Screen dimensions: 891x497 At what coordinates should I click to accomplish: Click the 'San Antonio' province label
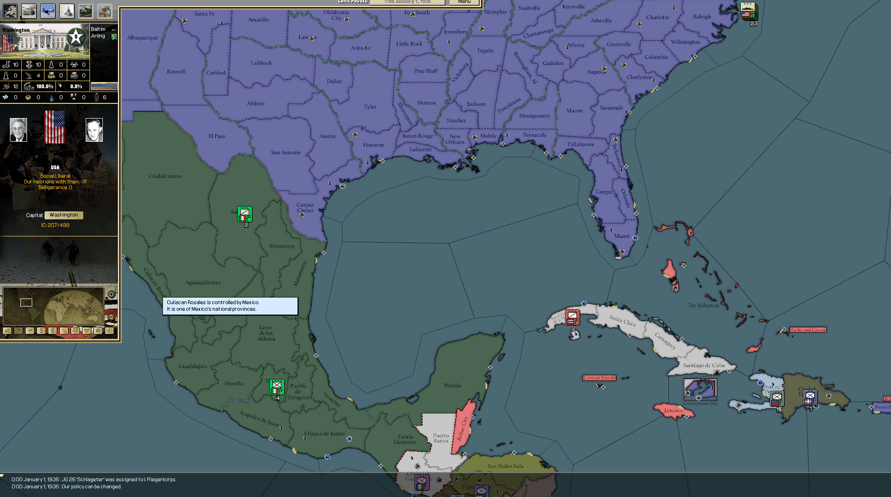pyautogui.click(x=285, y=152)
